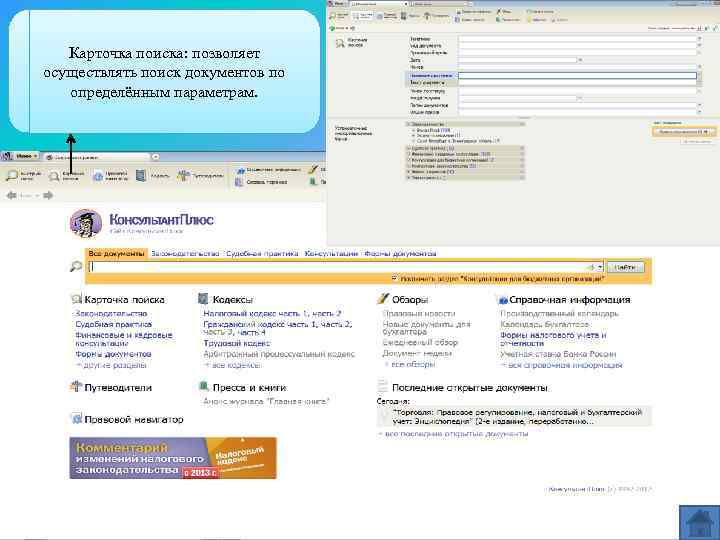Open Арбитражный процессуальный кодекс link
The image size is (720, 540).
click(x=279, y=354)
